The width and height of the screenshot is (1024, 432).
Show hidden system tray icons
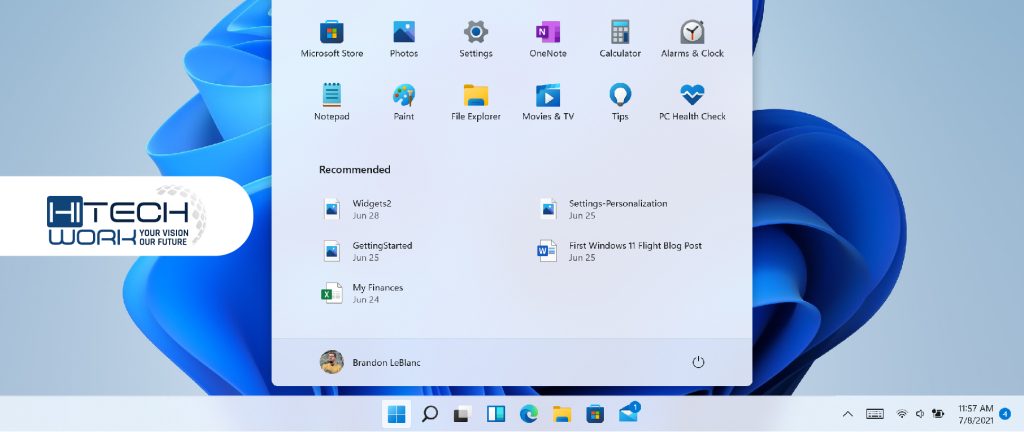coord(848,414)
